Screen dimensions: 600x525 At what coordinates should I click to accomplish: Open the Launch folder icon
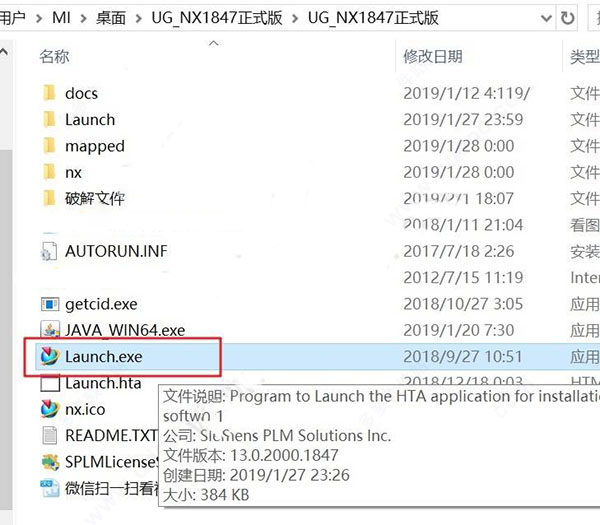[49, 119]
